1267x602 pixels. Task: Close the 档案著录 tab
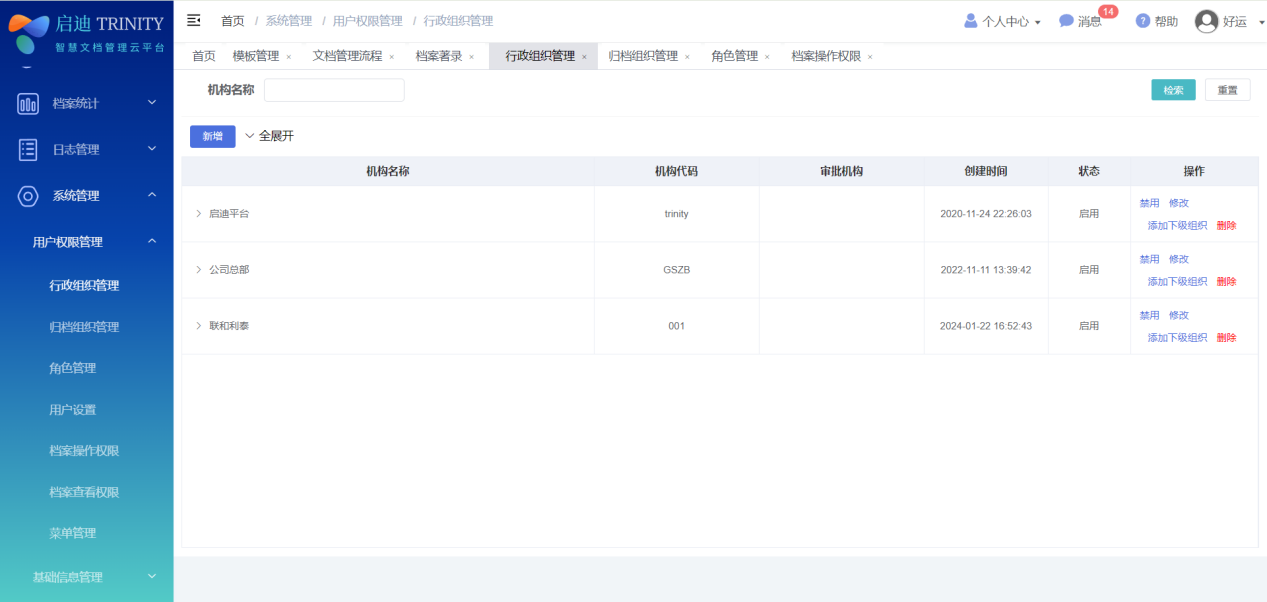tap(472, 57)
